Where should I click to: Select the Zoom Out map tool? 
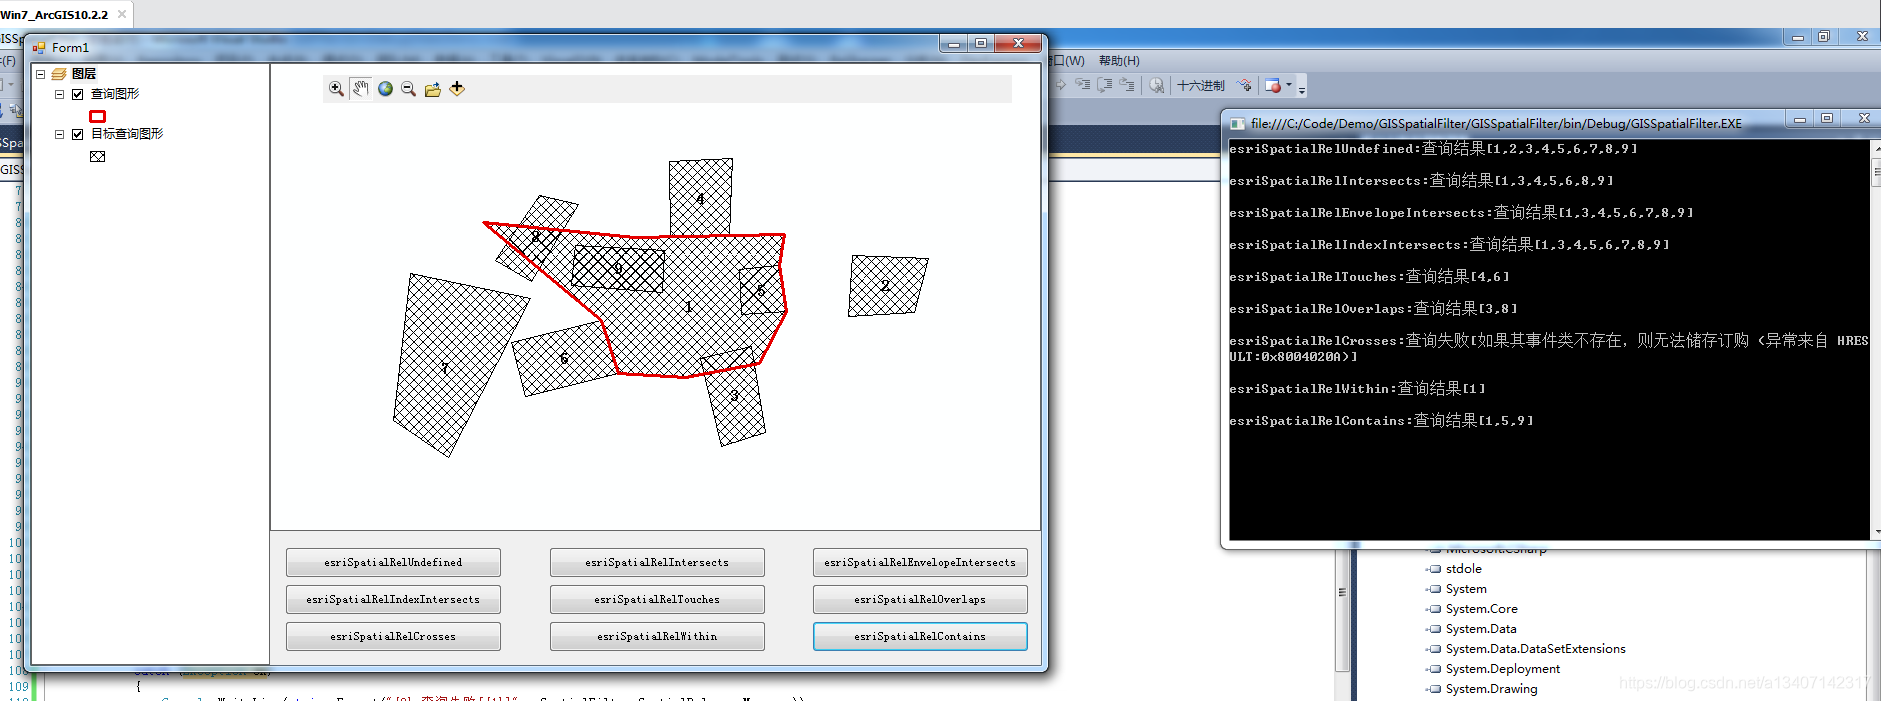coord(409,89)
